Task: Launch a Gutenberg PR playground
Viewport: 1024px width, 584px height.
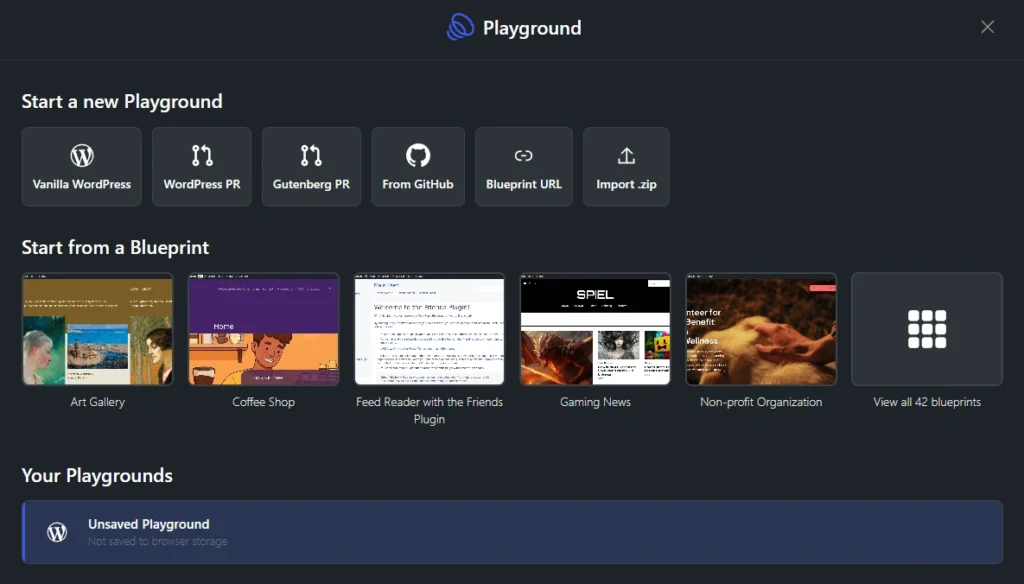Action: tap(311, 166)
